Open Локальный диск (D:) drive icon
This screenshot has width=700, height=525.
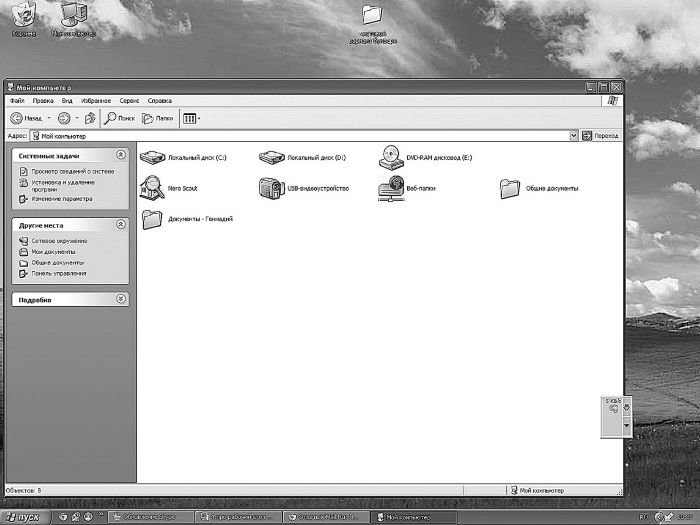[272, 158]
